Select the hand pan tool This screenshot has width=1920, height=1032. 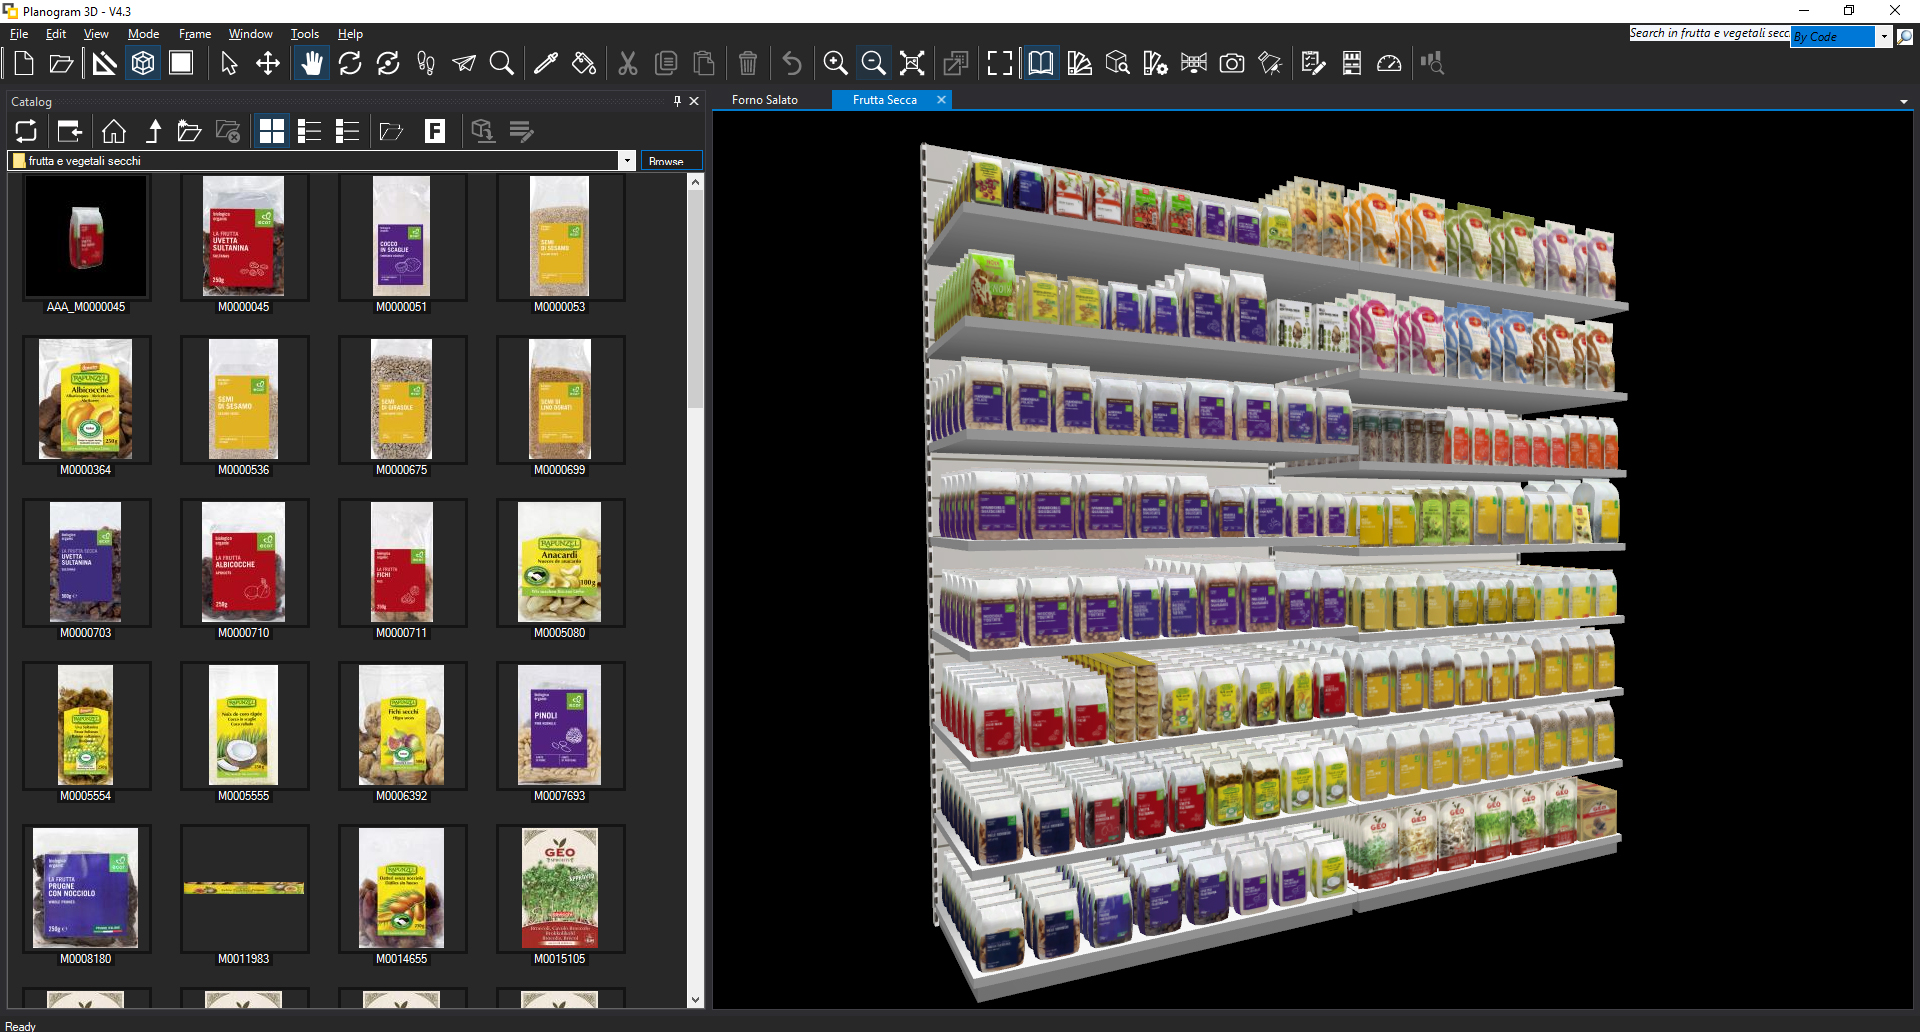click(312, 64)
